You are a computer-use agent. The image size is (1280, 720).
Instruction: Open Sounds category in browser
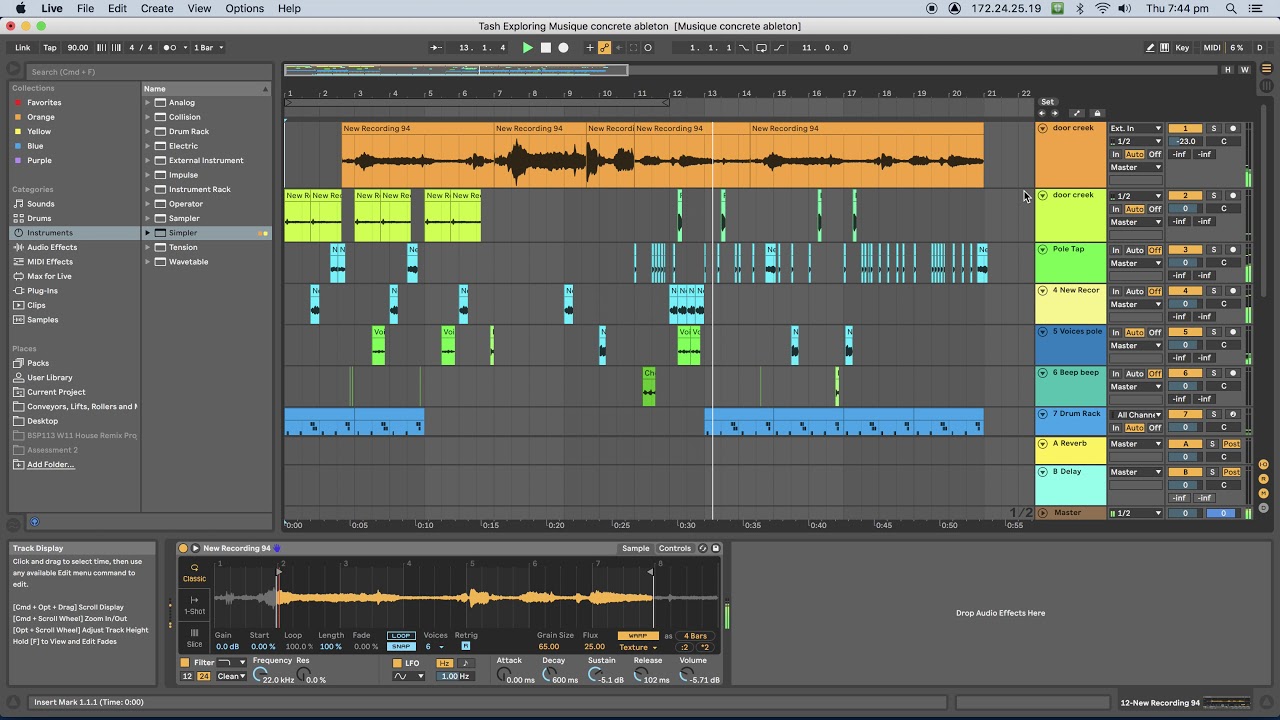point(41,203)
